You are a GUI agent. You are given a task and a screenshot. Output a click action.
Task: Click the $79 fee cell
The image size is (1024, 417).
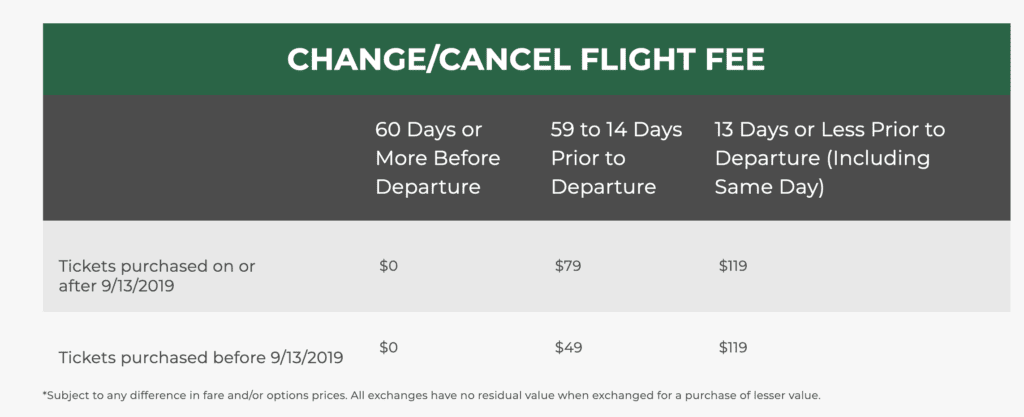click(566, 266)
